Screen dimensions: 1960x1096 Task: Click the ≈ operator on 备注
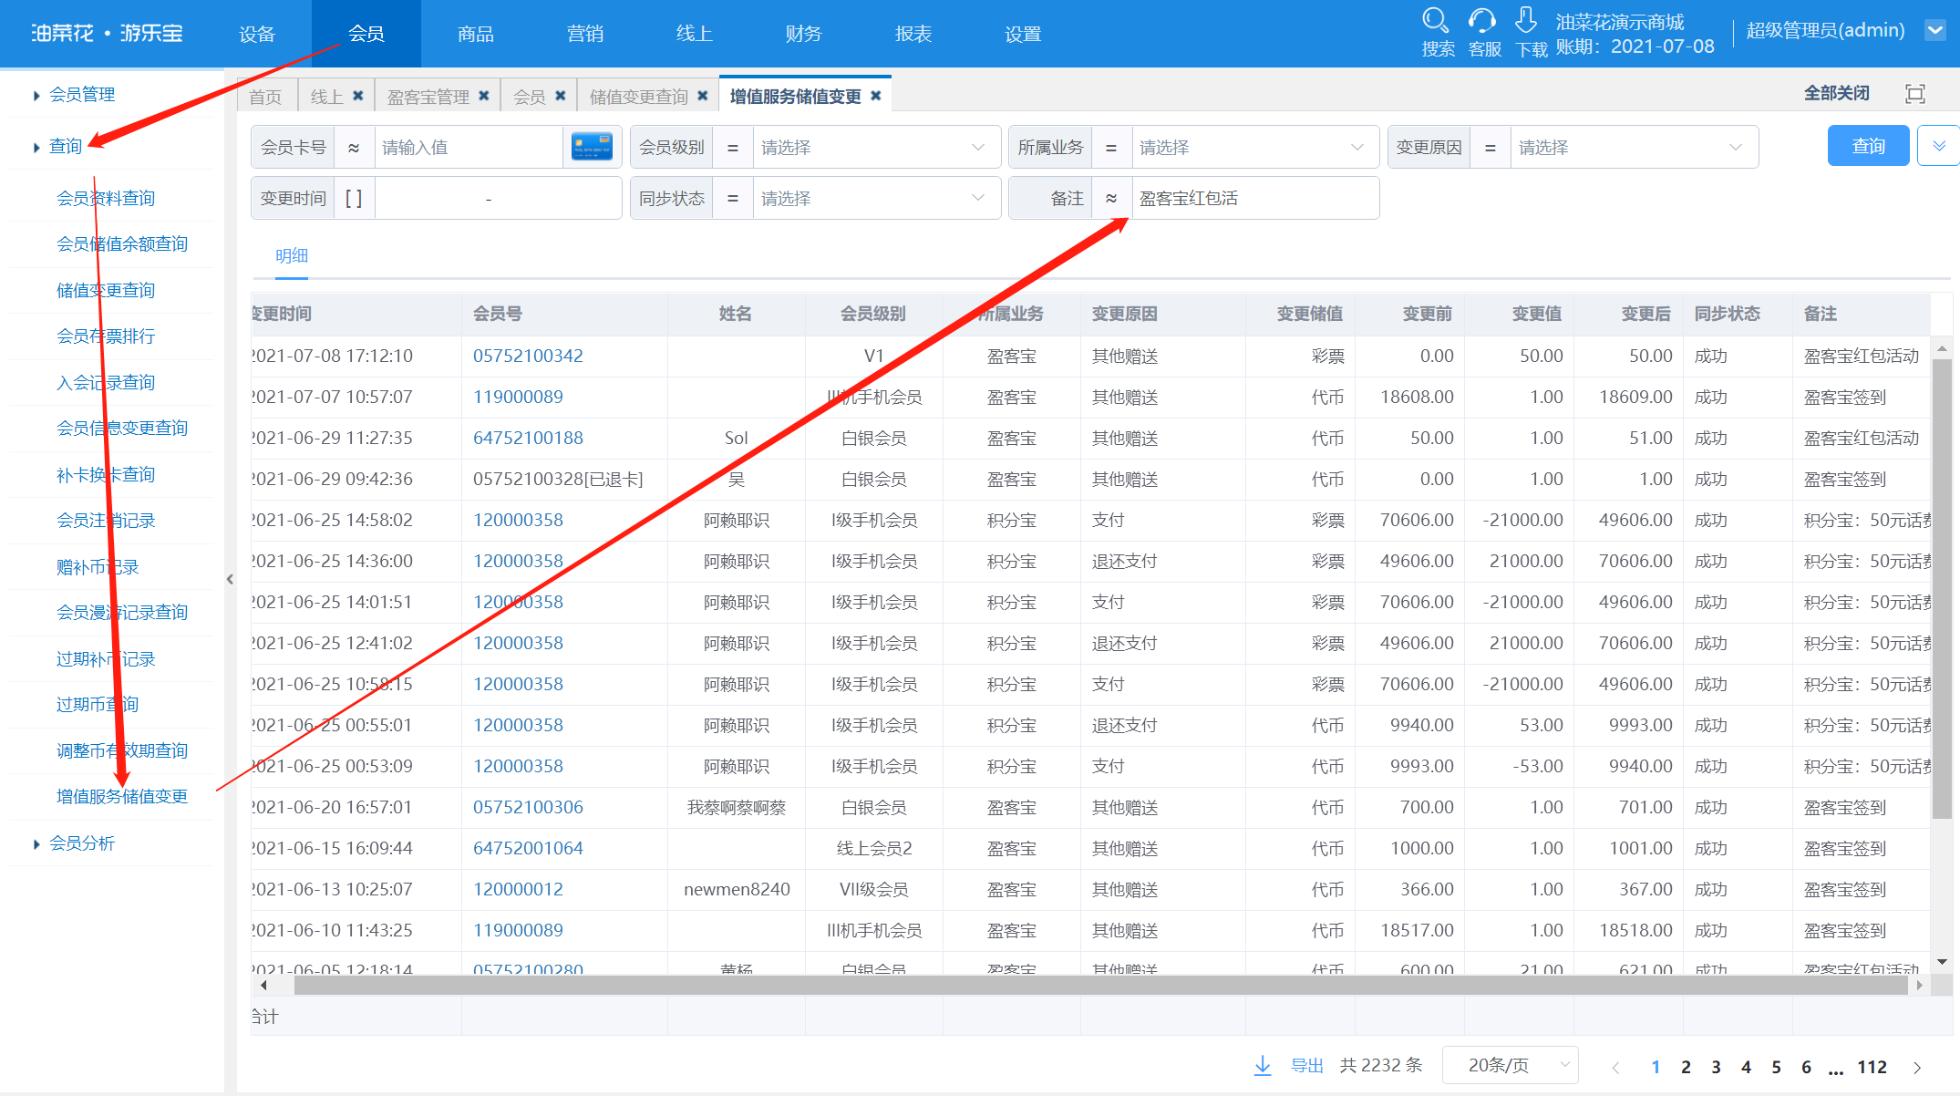[x=1111, y=198]
